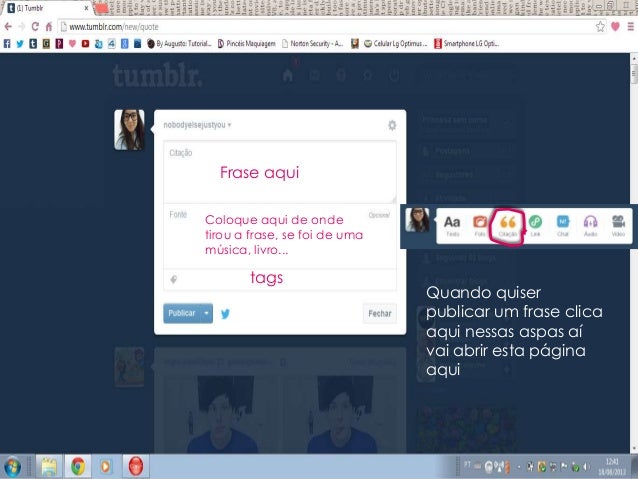638x479 pixels.
Task: Open the Smartphone LG Opti bookmark
Action: (x=467, y=44)
